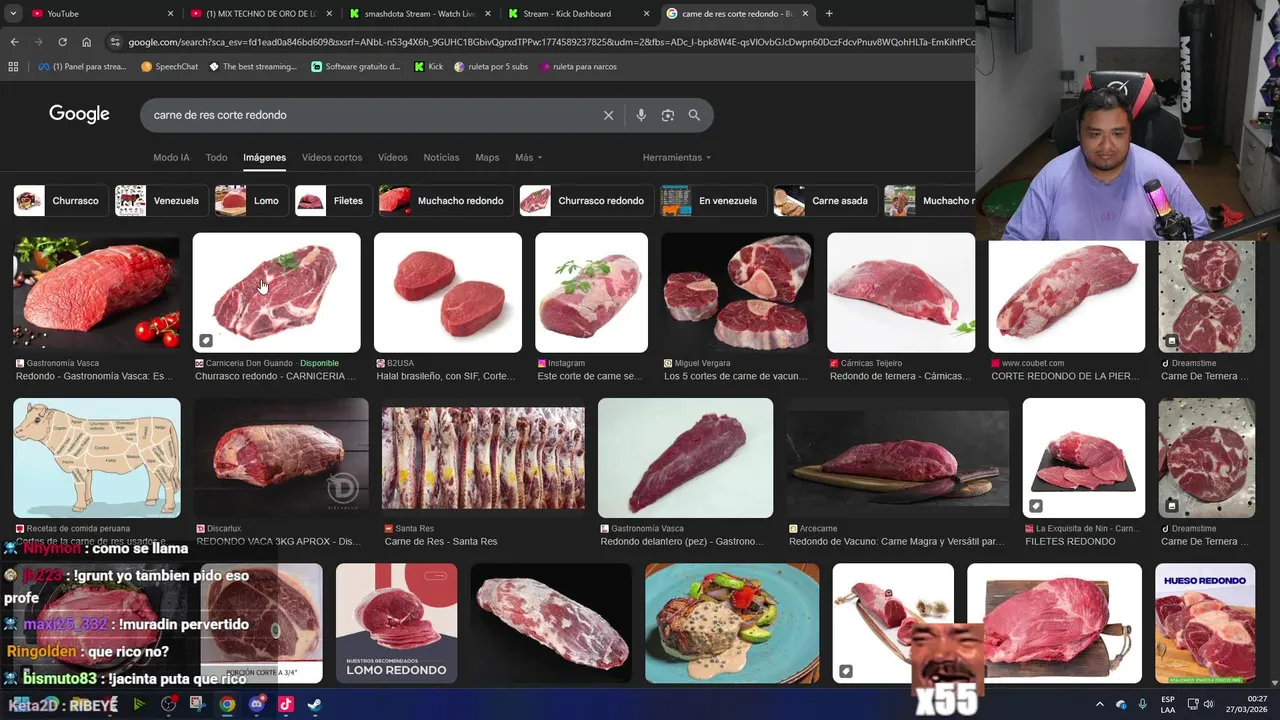
Task: Open the Carnicería Don Guando churrasco image
Action: [x=277, y=293]
